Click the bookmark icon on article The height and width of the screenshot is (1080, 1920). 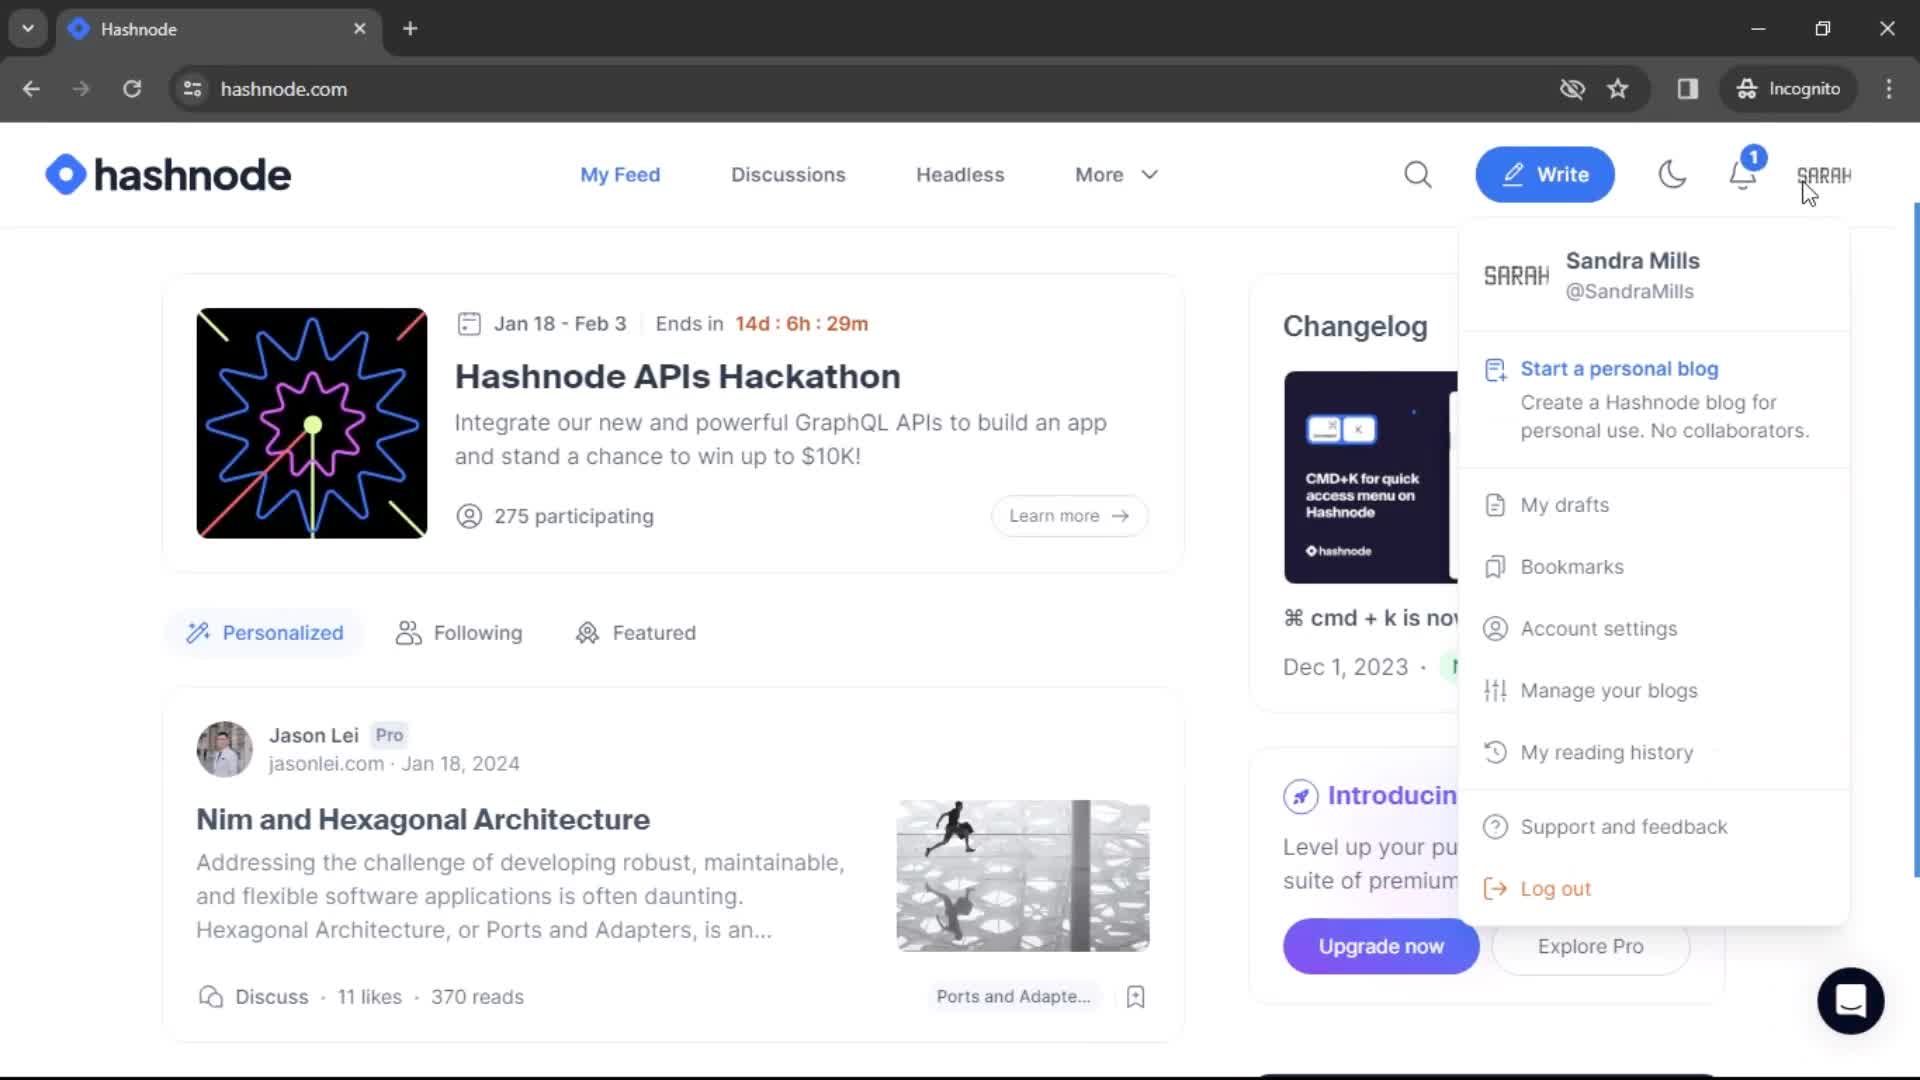pos(1134,997)
